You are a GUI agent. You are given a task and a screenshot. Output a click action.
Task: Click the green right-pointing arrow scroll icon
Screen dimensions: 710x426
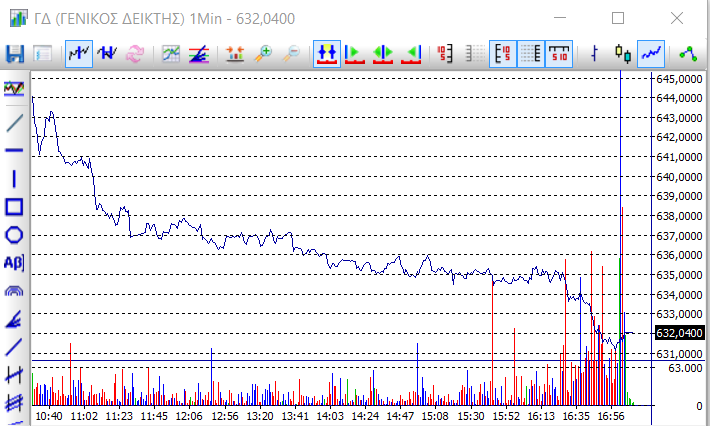pyautogui.click(x=355, y=54)
